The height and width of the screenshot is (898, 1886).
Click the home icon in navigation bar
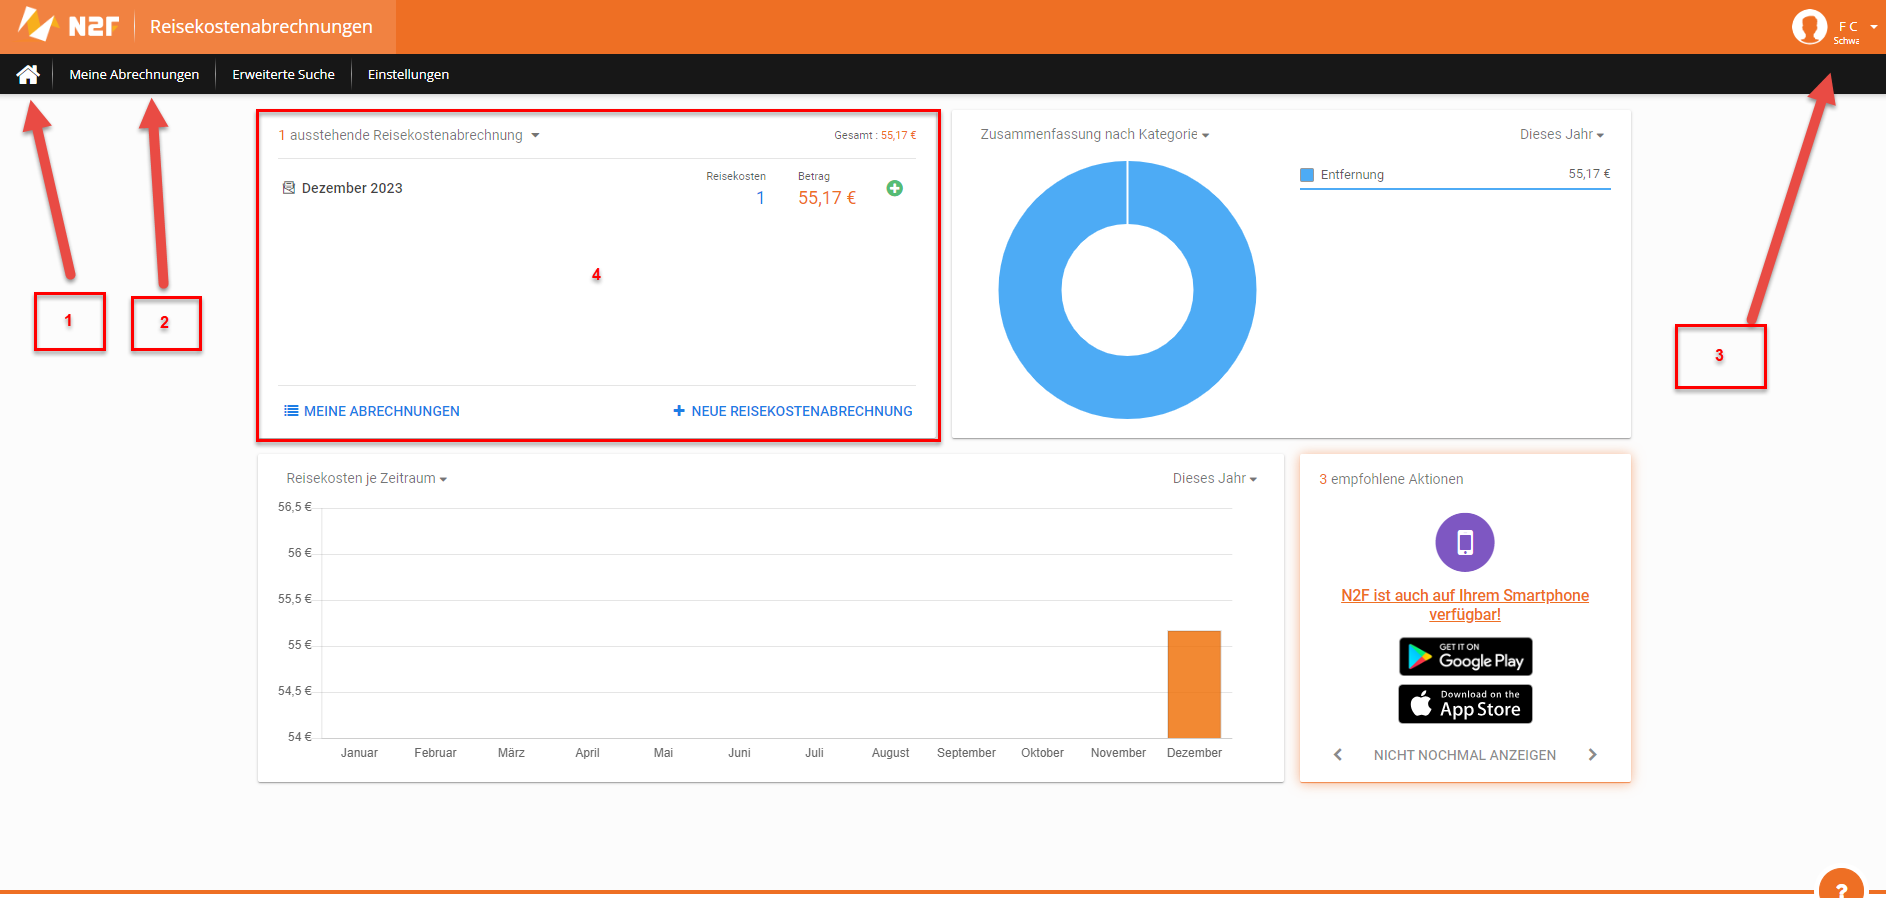28,74
